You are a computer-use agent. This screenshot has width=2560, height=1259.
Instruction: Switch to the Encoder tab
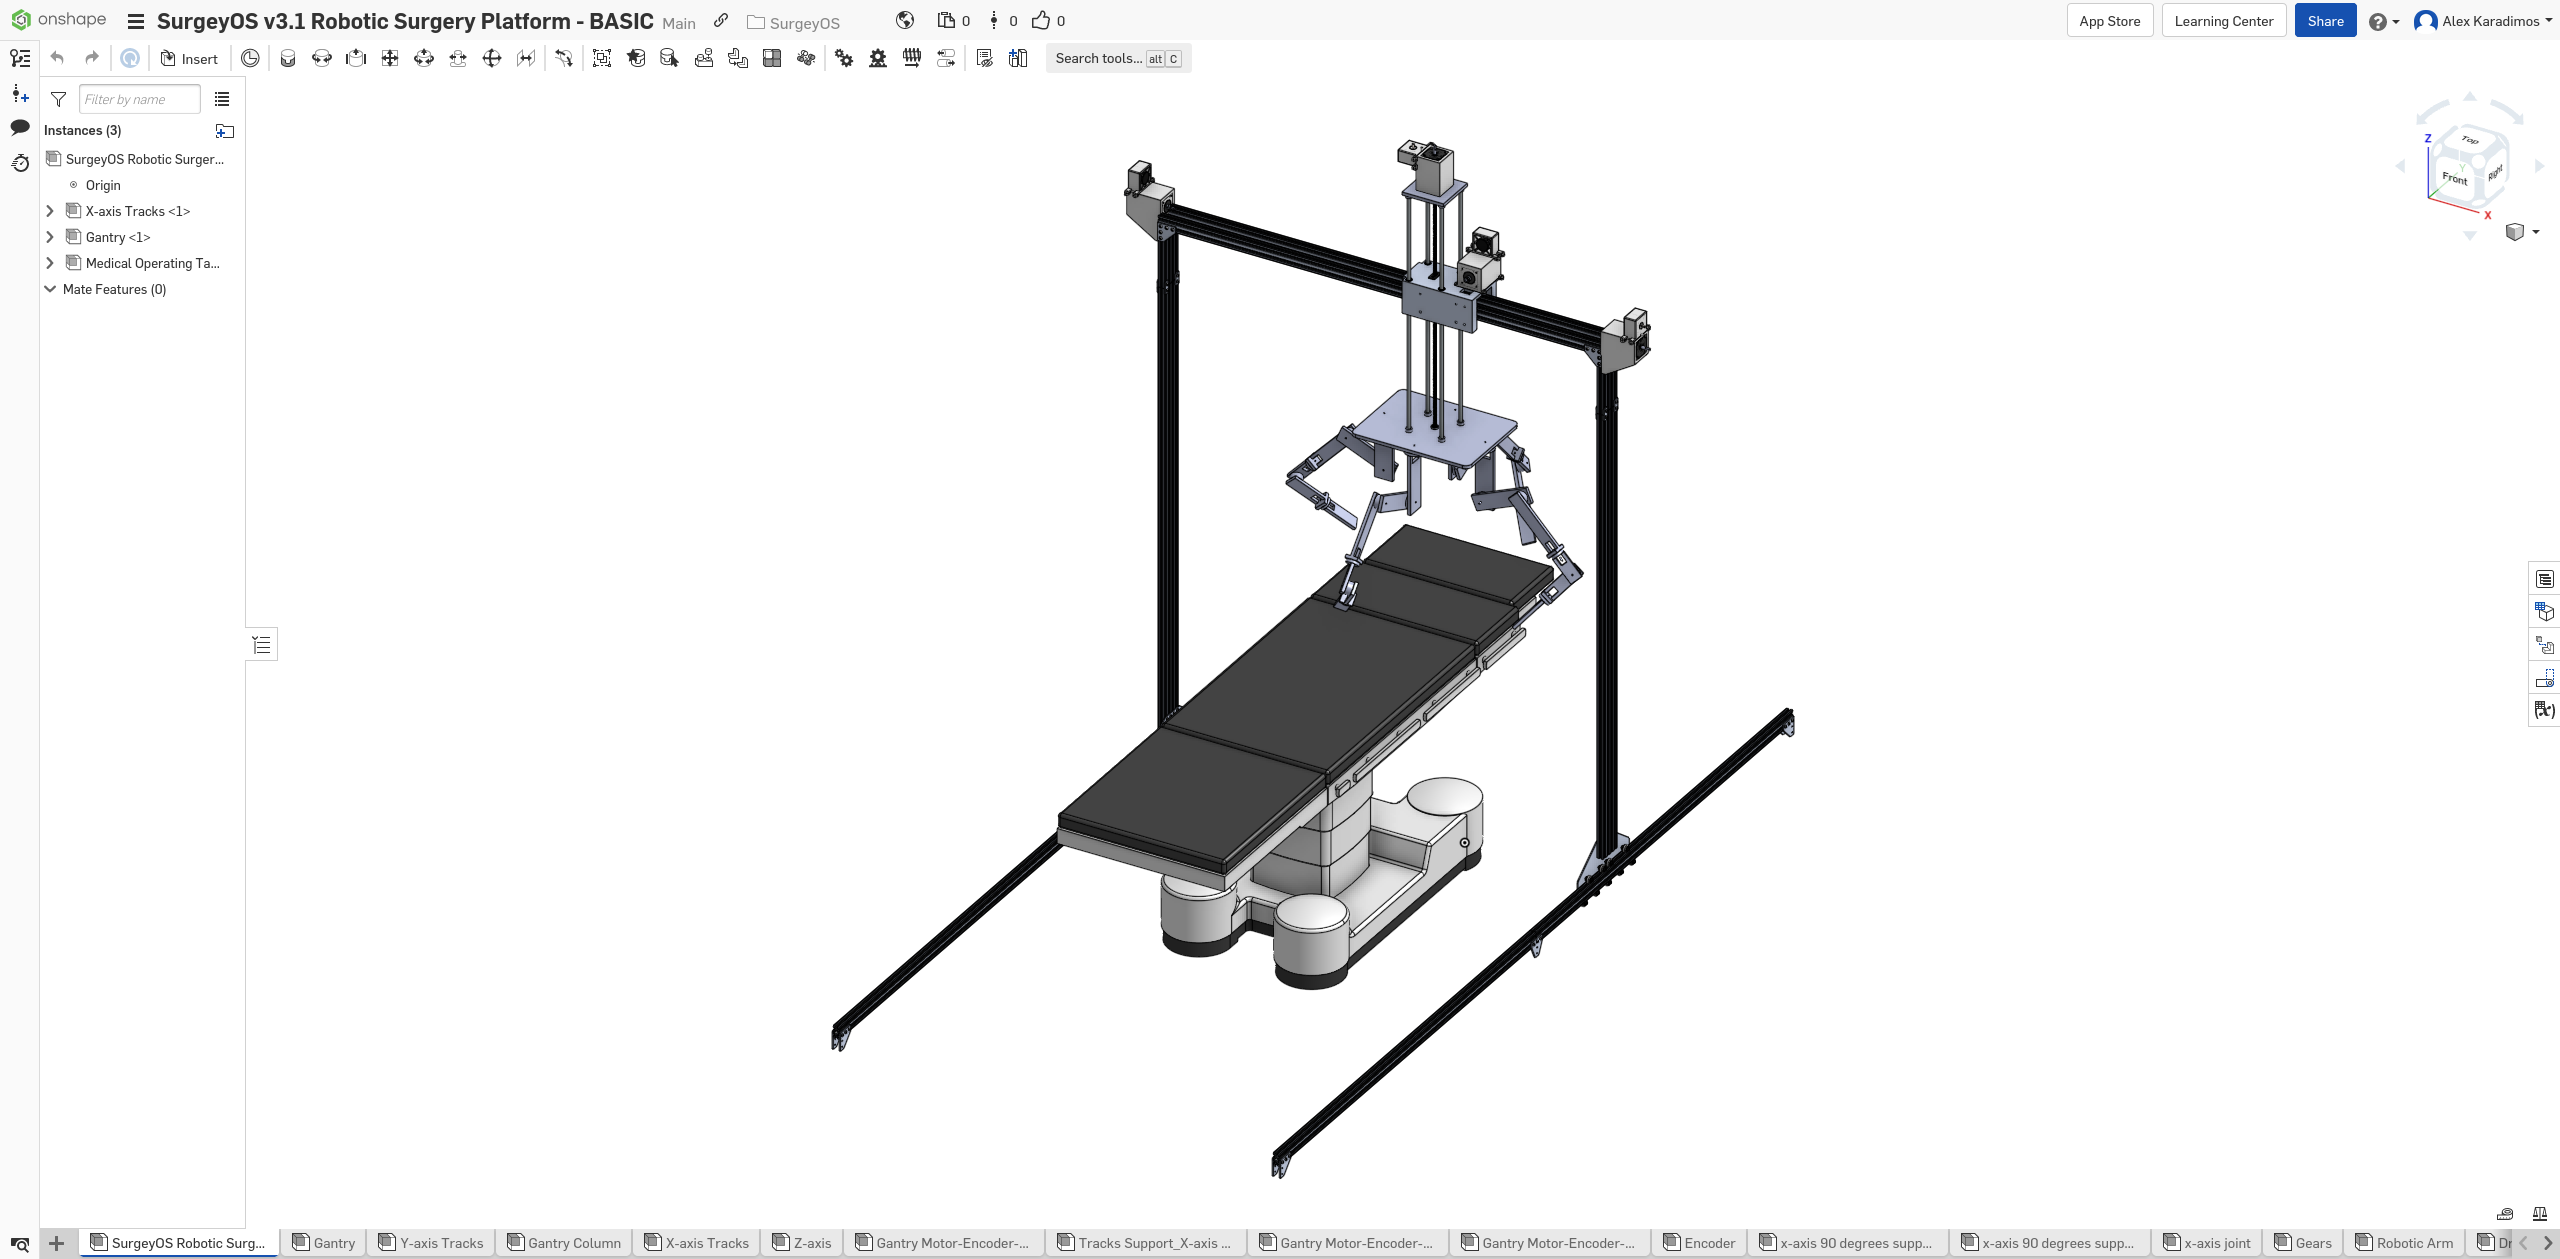coord(1699,1243)
